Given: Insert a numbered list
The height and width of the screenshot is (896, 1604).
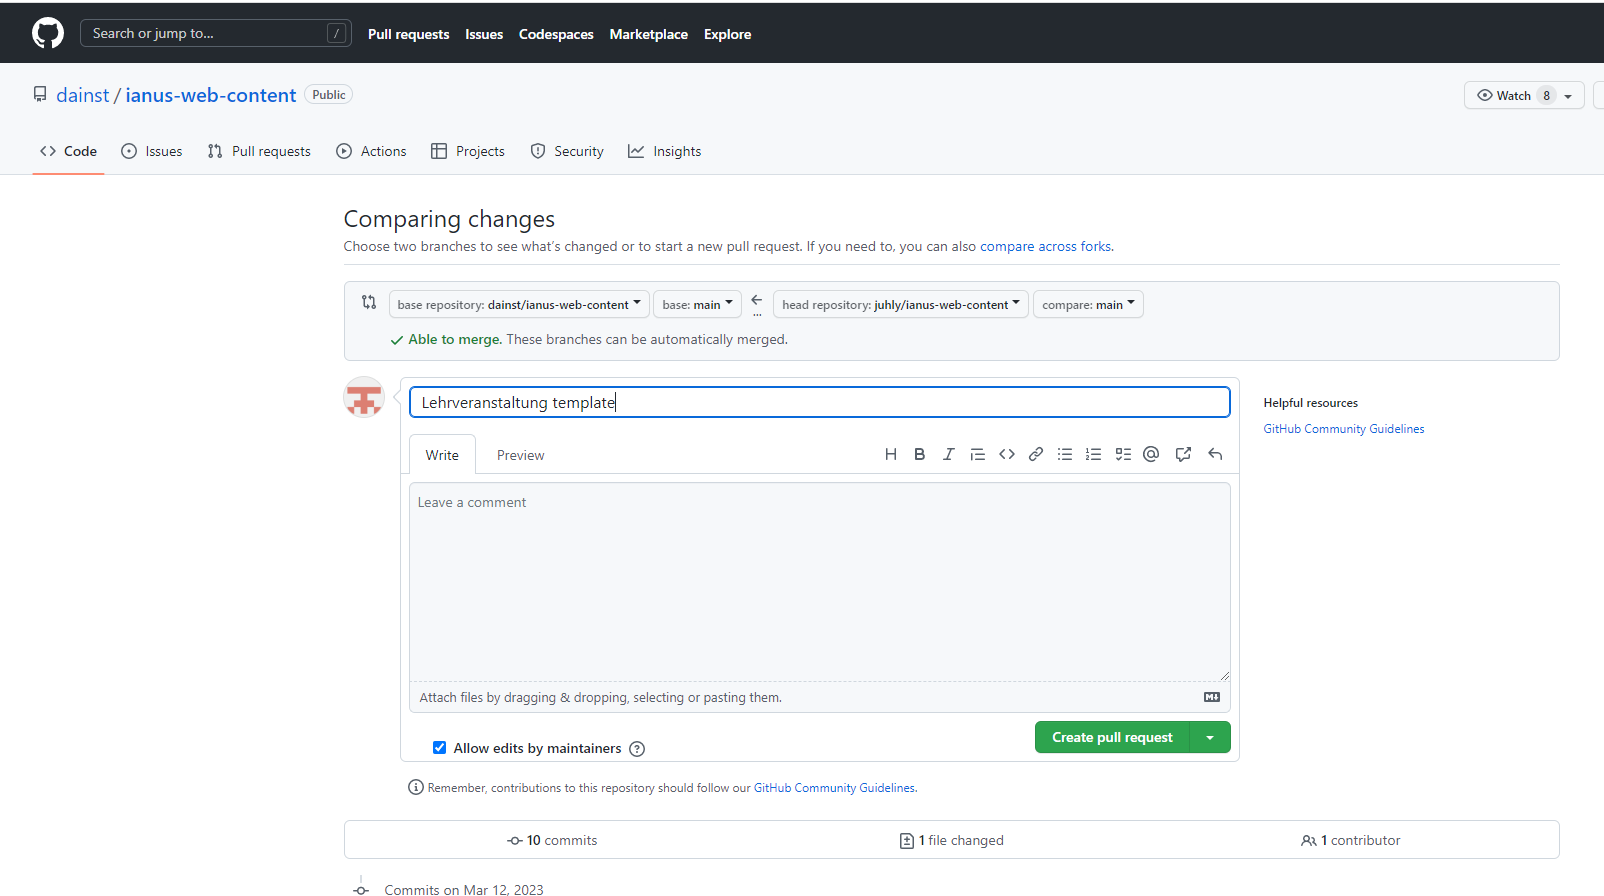Looking at the screenshot, I should click(x=1094, y=454).
